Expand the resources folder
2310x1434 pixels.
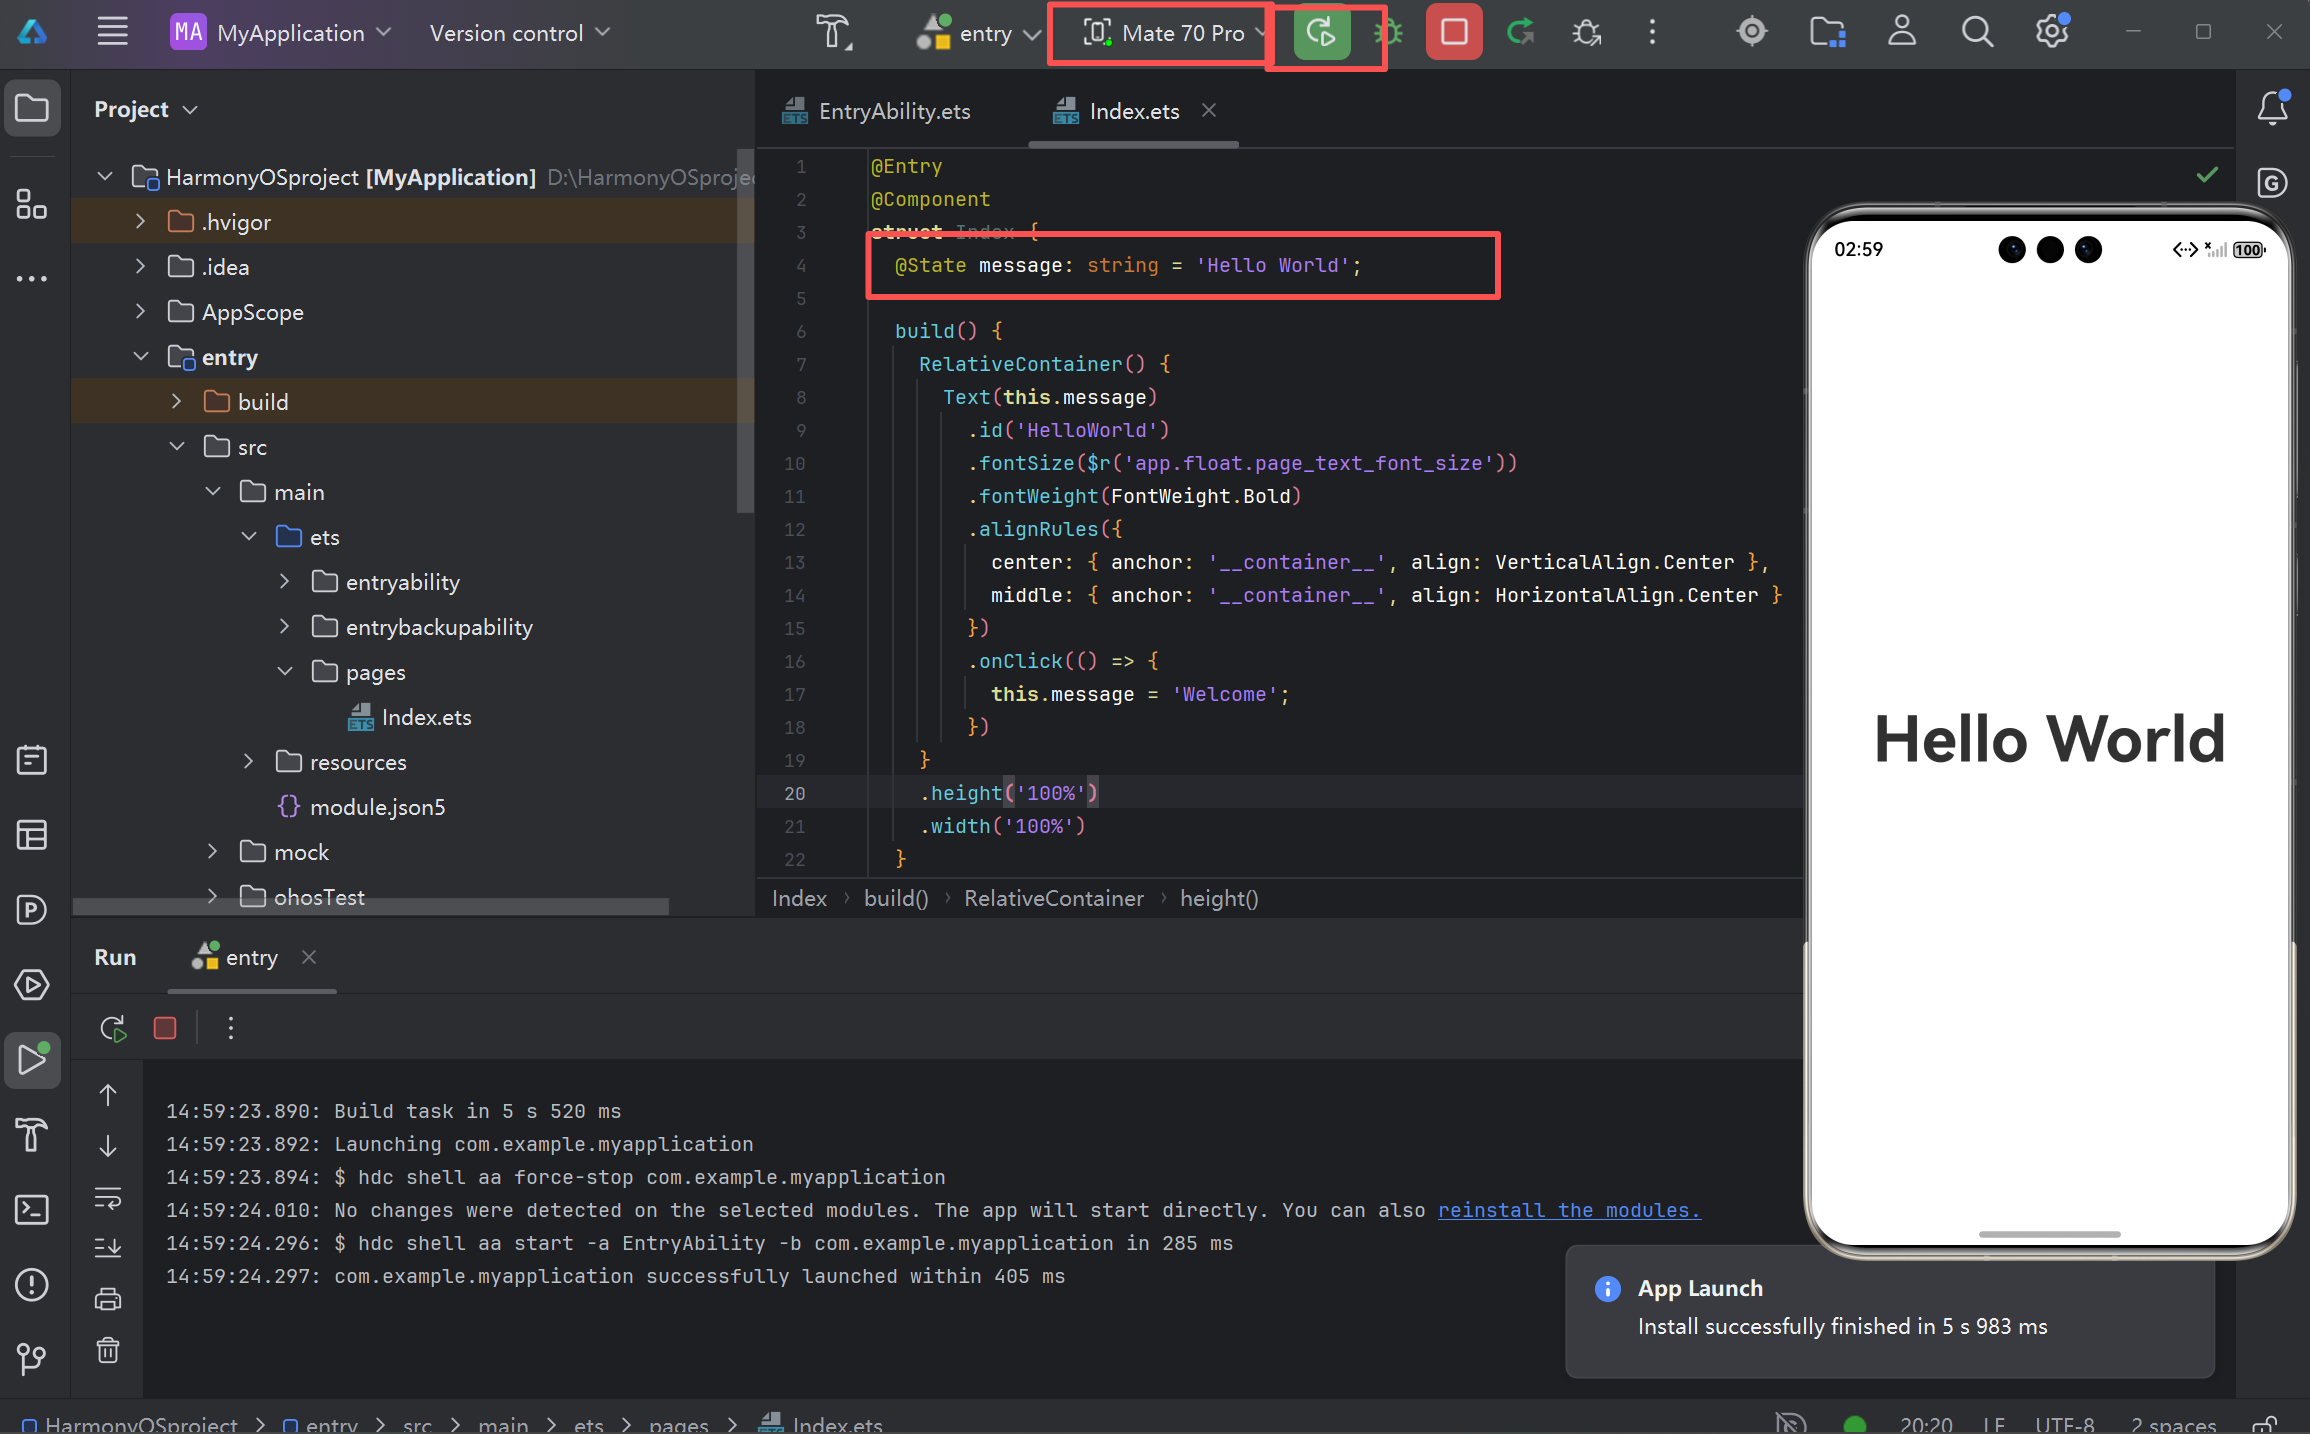pos(248,762)
